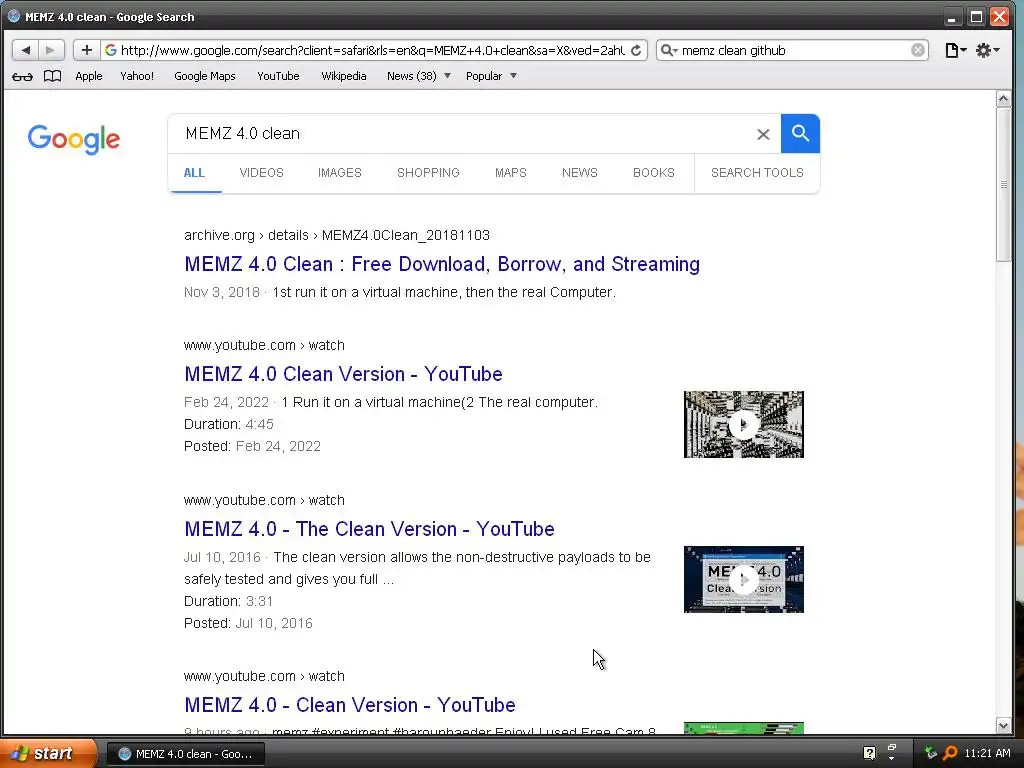Open the Google Maps bookmark

204,76
